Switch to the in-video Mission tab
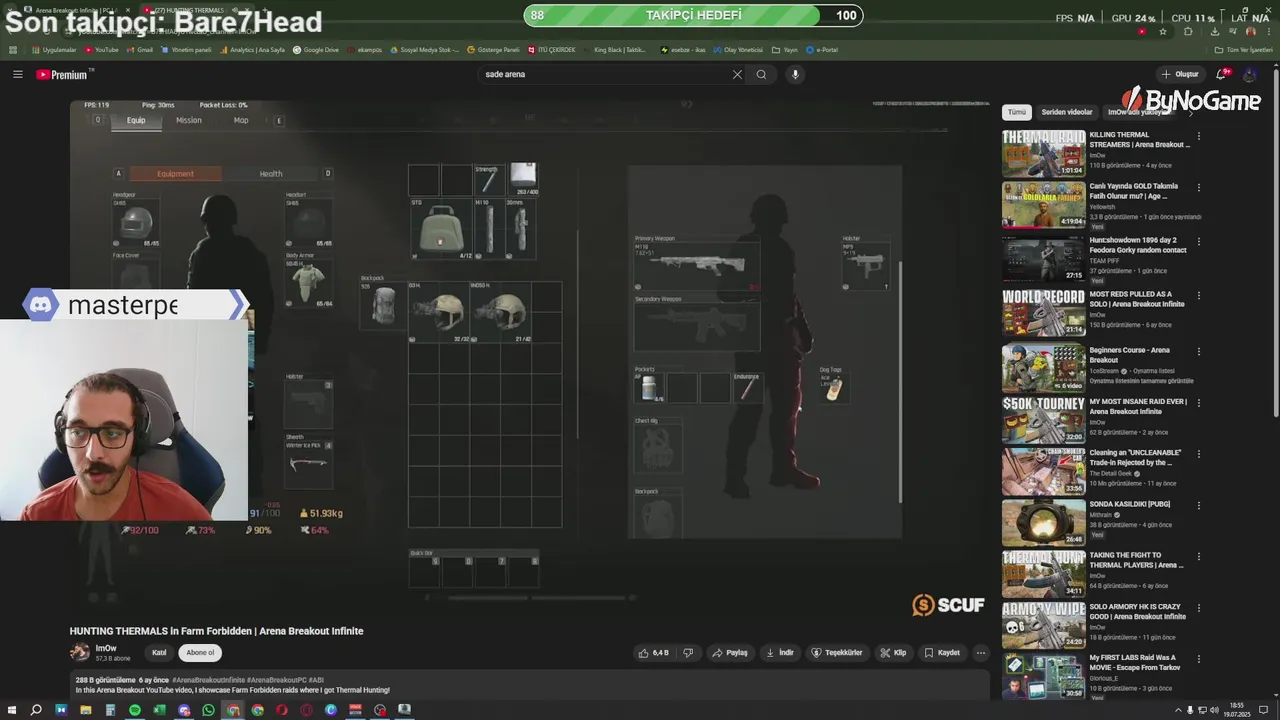Image resolution: width=1280 pixels, height=720 pixels. click(x=189, y=120)
